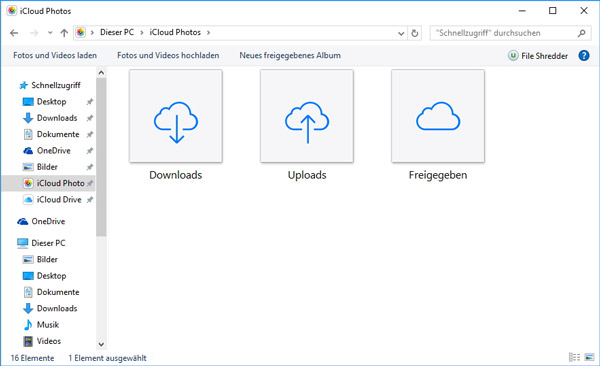Image resolution: width=600 pixels, height=366 pixels.
Task: Click the search magnifier icon
Action: [x=582, y=33]
